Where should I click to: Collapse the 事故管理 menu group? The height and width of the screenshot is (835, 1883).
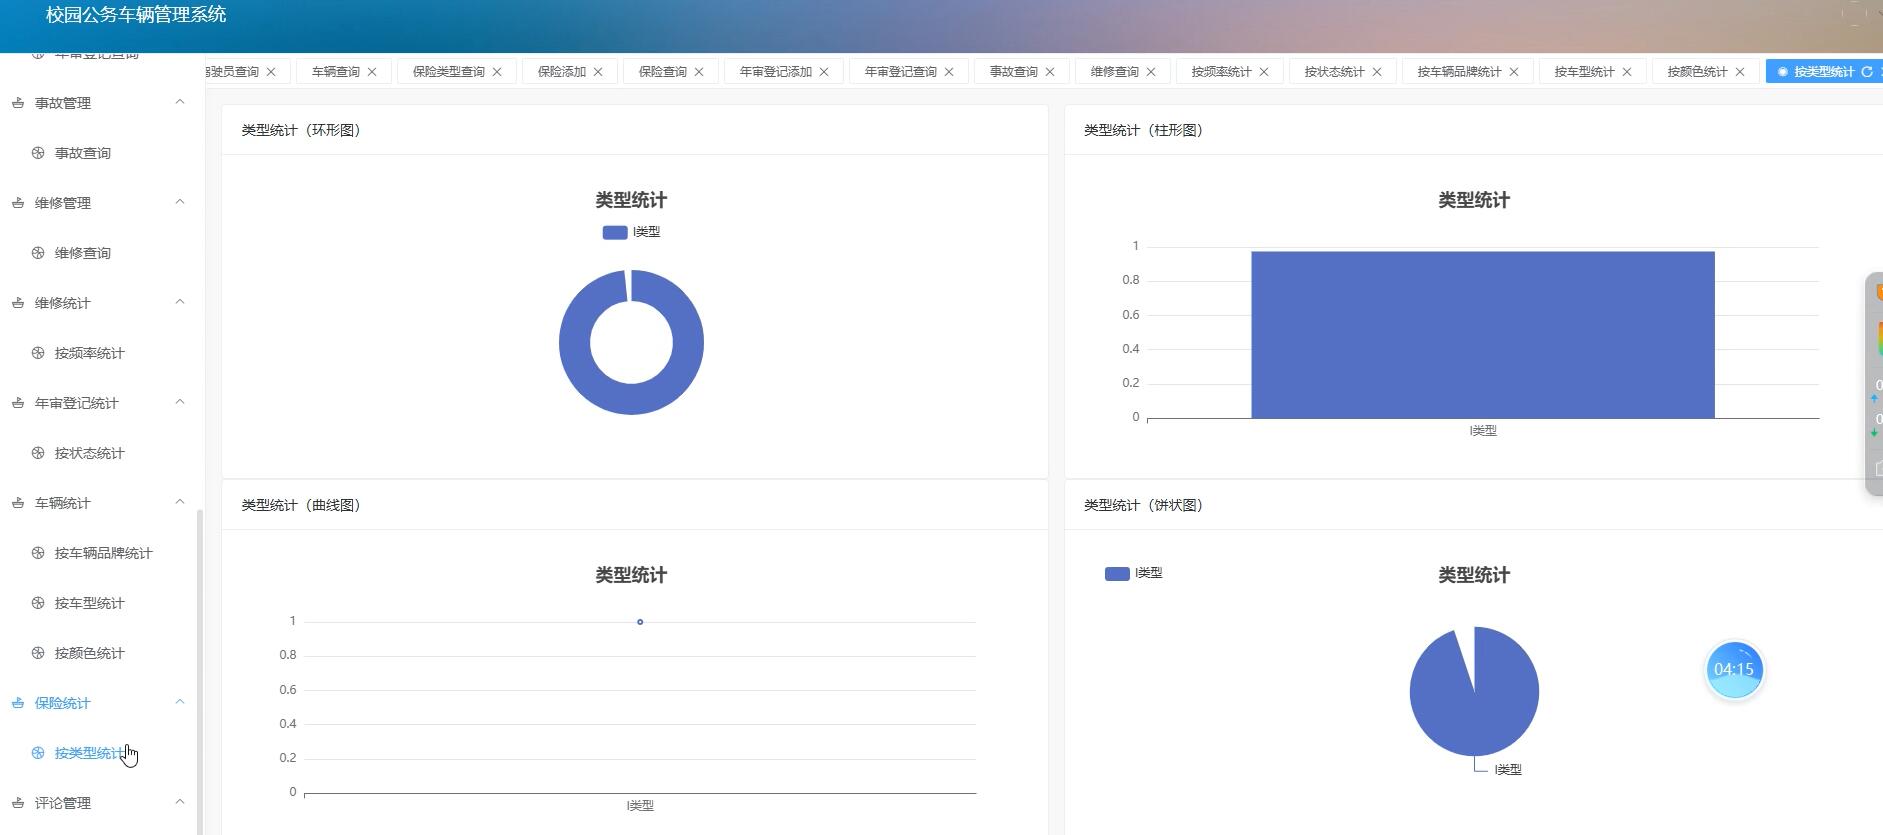coord(180,102)
